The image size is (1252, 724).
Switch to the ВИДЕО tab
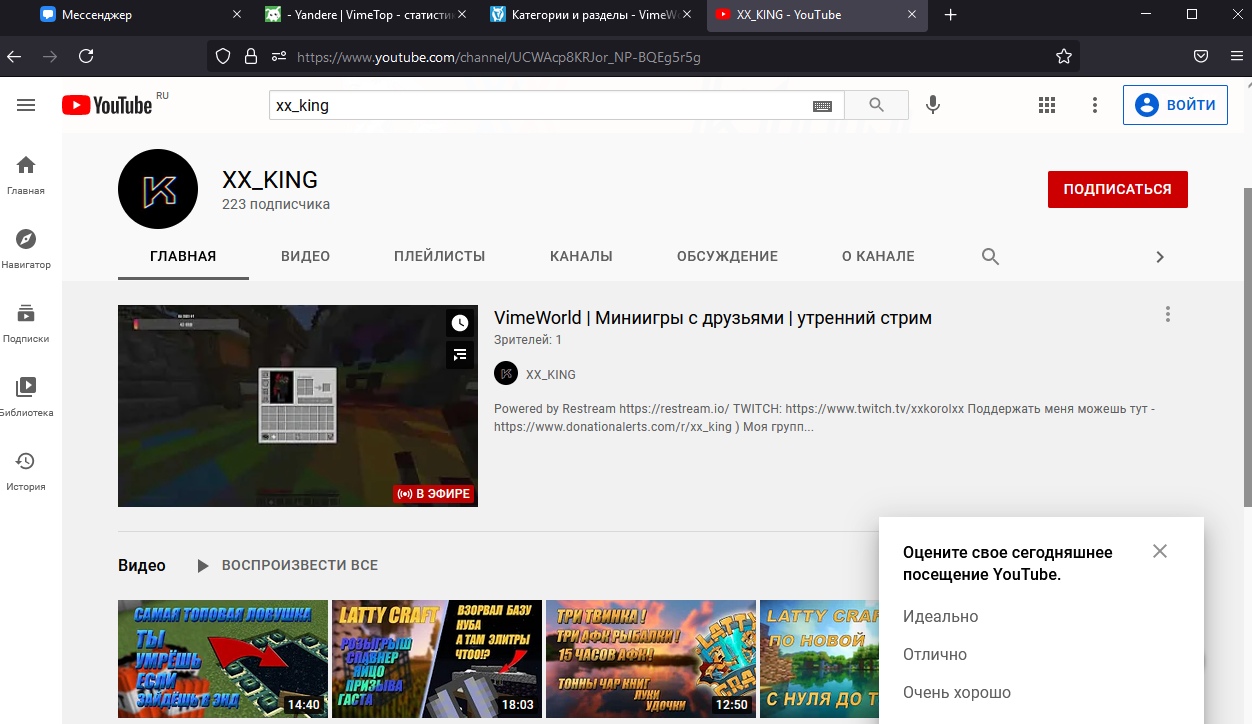[x=305, y=257]
